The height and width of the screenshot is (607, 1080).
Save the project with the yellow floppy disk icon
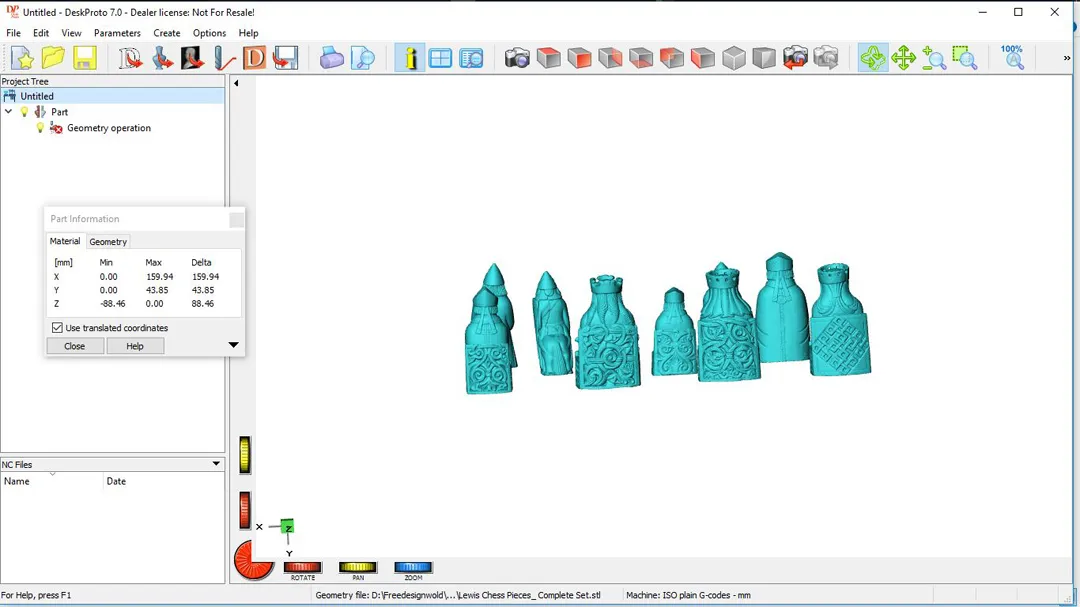[84, 58]
